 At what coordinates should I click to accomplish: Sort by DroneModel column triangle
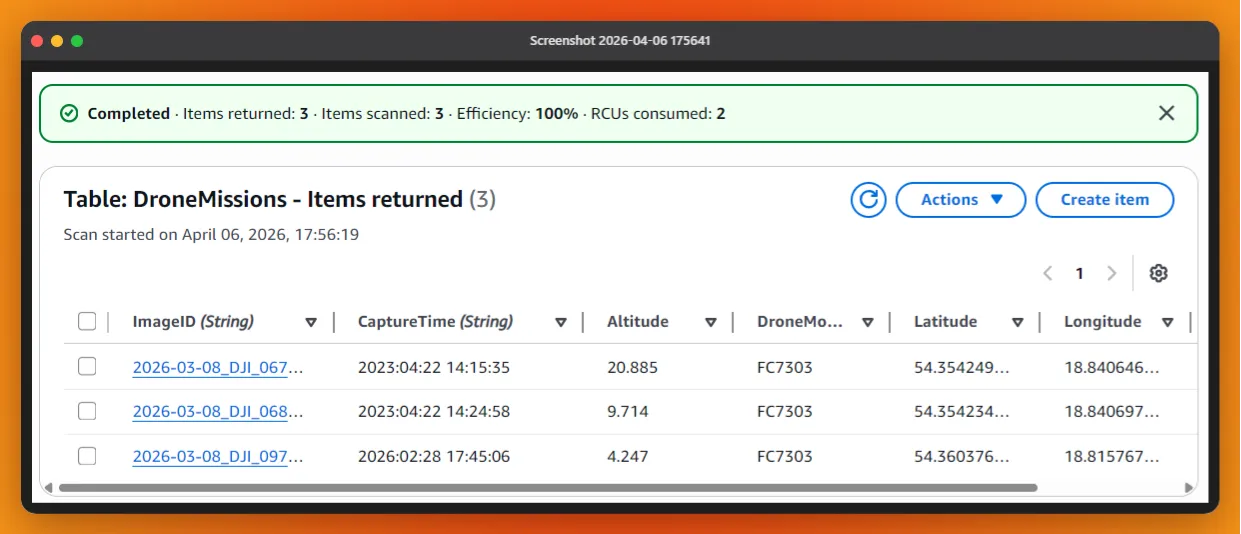point(868,322)
